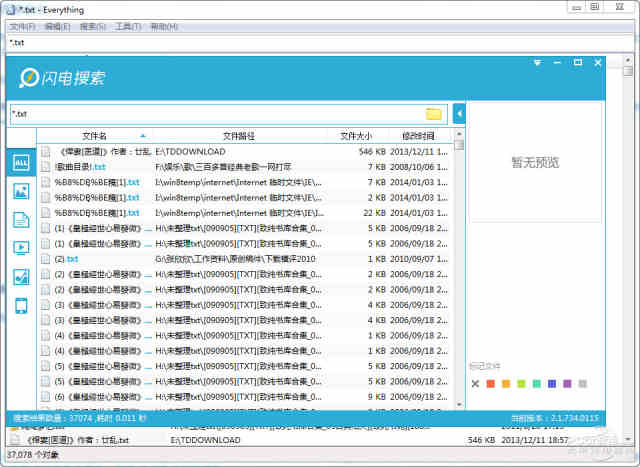Click 37,078 个对象 in Everything status bar

pos(33,454)
